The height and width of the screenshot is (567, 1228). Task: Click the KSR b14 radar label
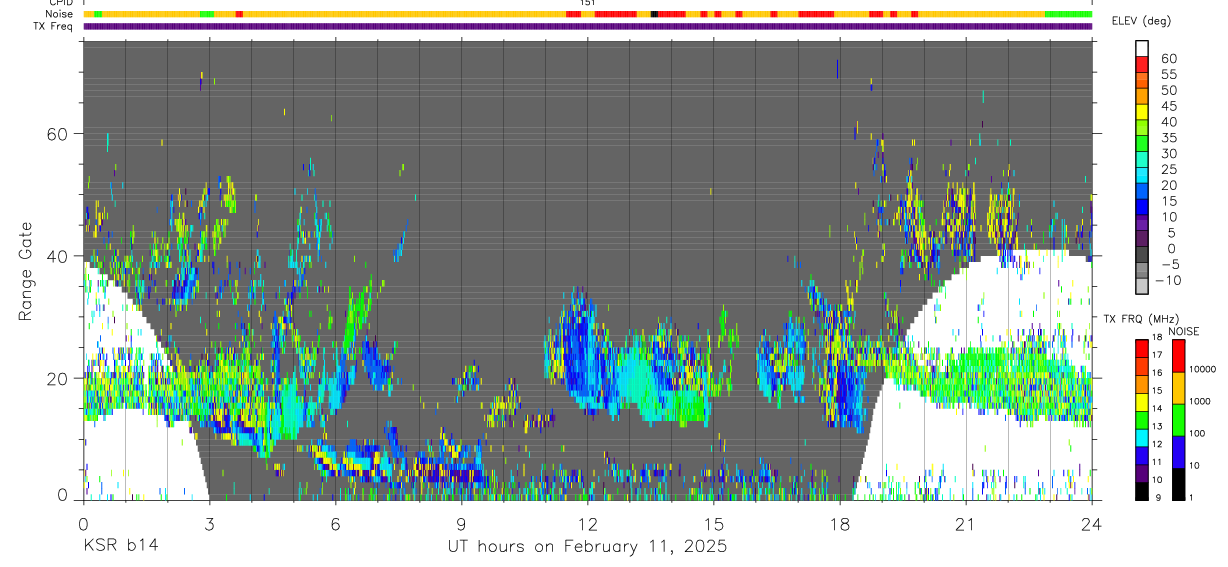tap(120, 547)
